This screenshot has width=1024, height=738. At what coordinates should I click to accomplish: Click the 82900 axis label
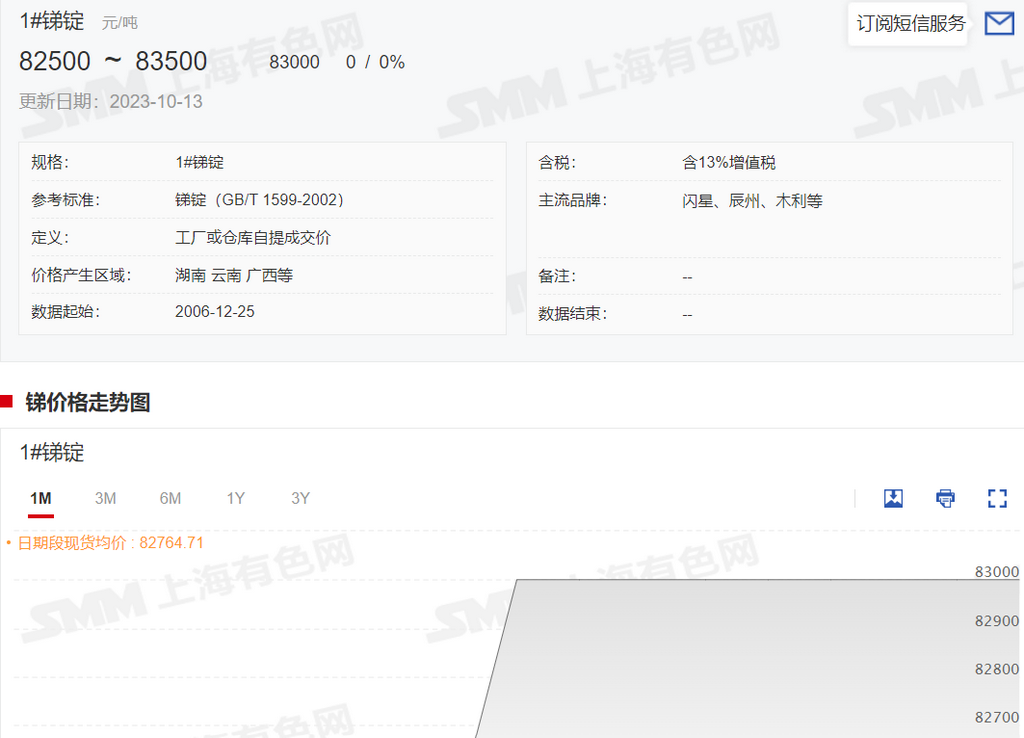(997, 620)
